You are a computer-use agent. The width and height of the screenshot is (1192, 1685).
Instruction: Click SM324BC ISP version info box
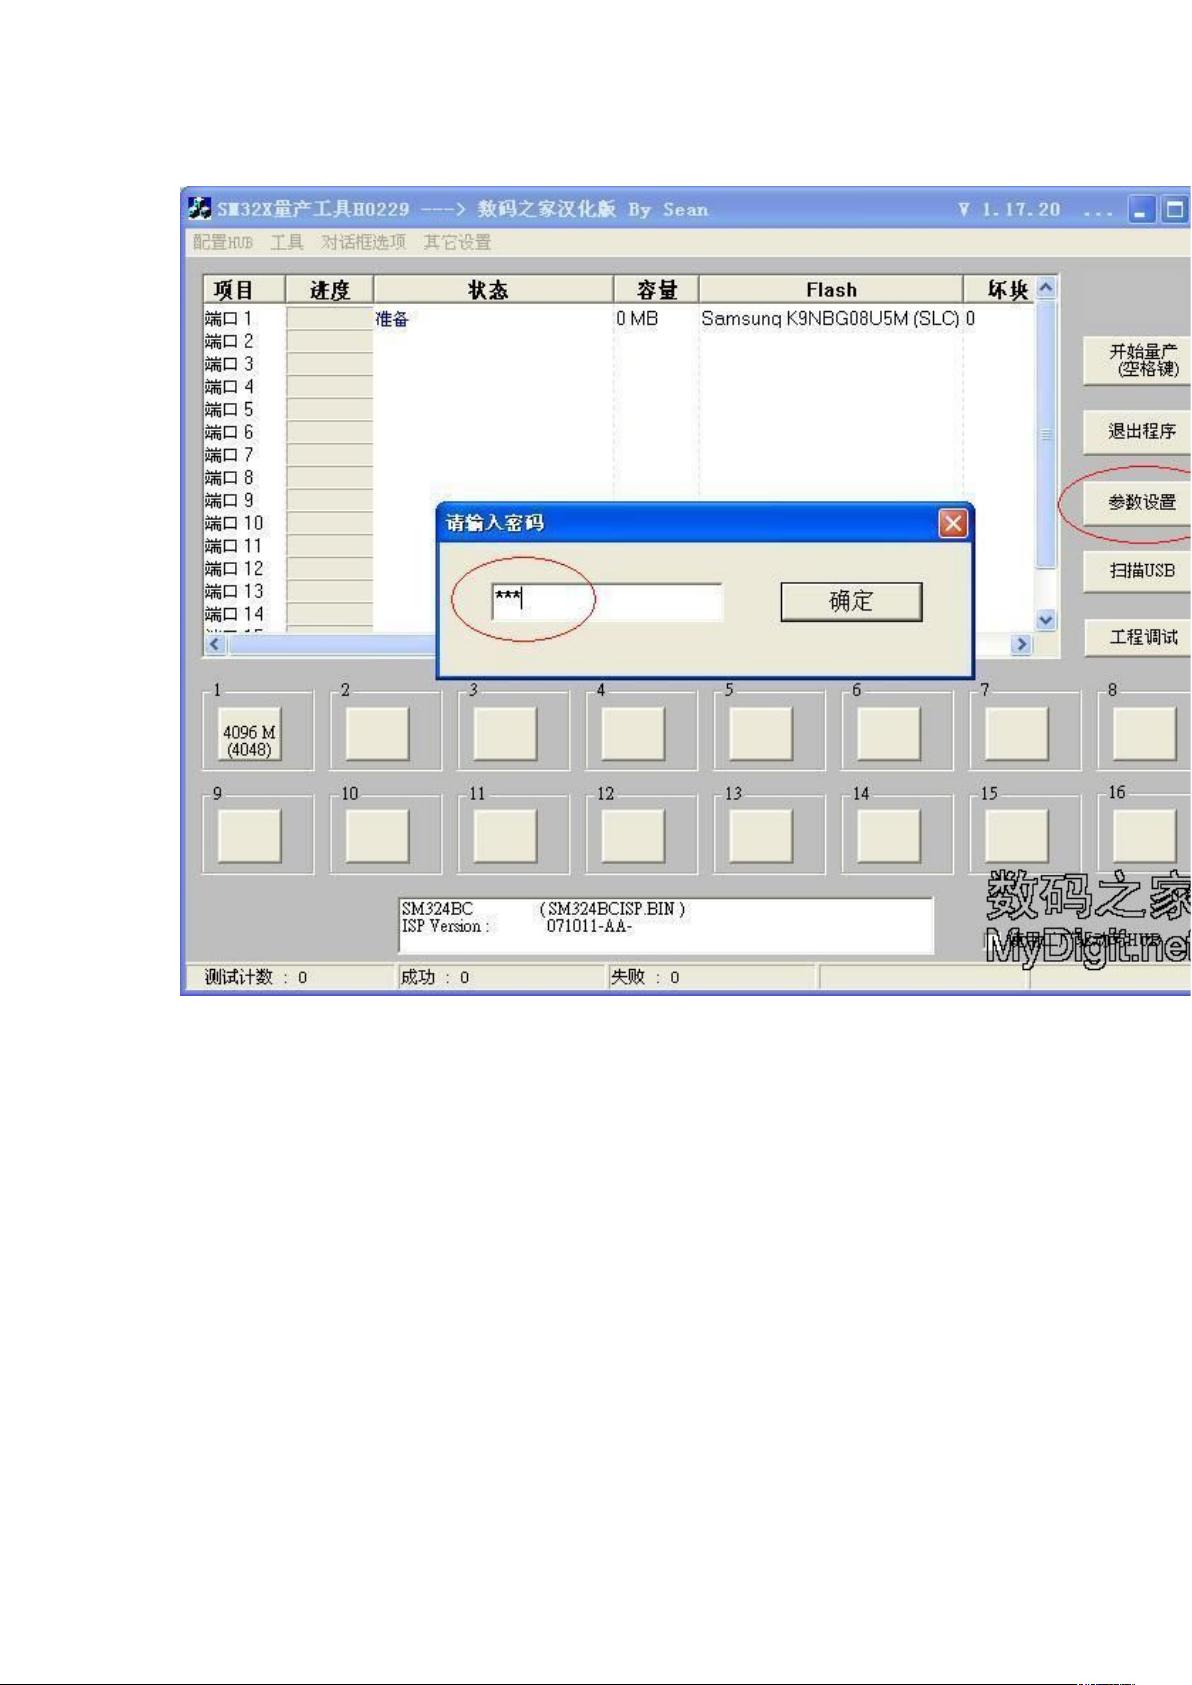tap(665, 925)
